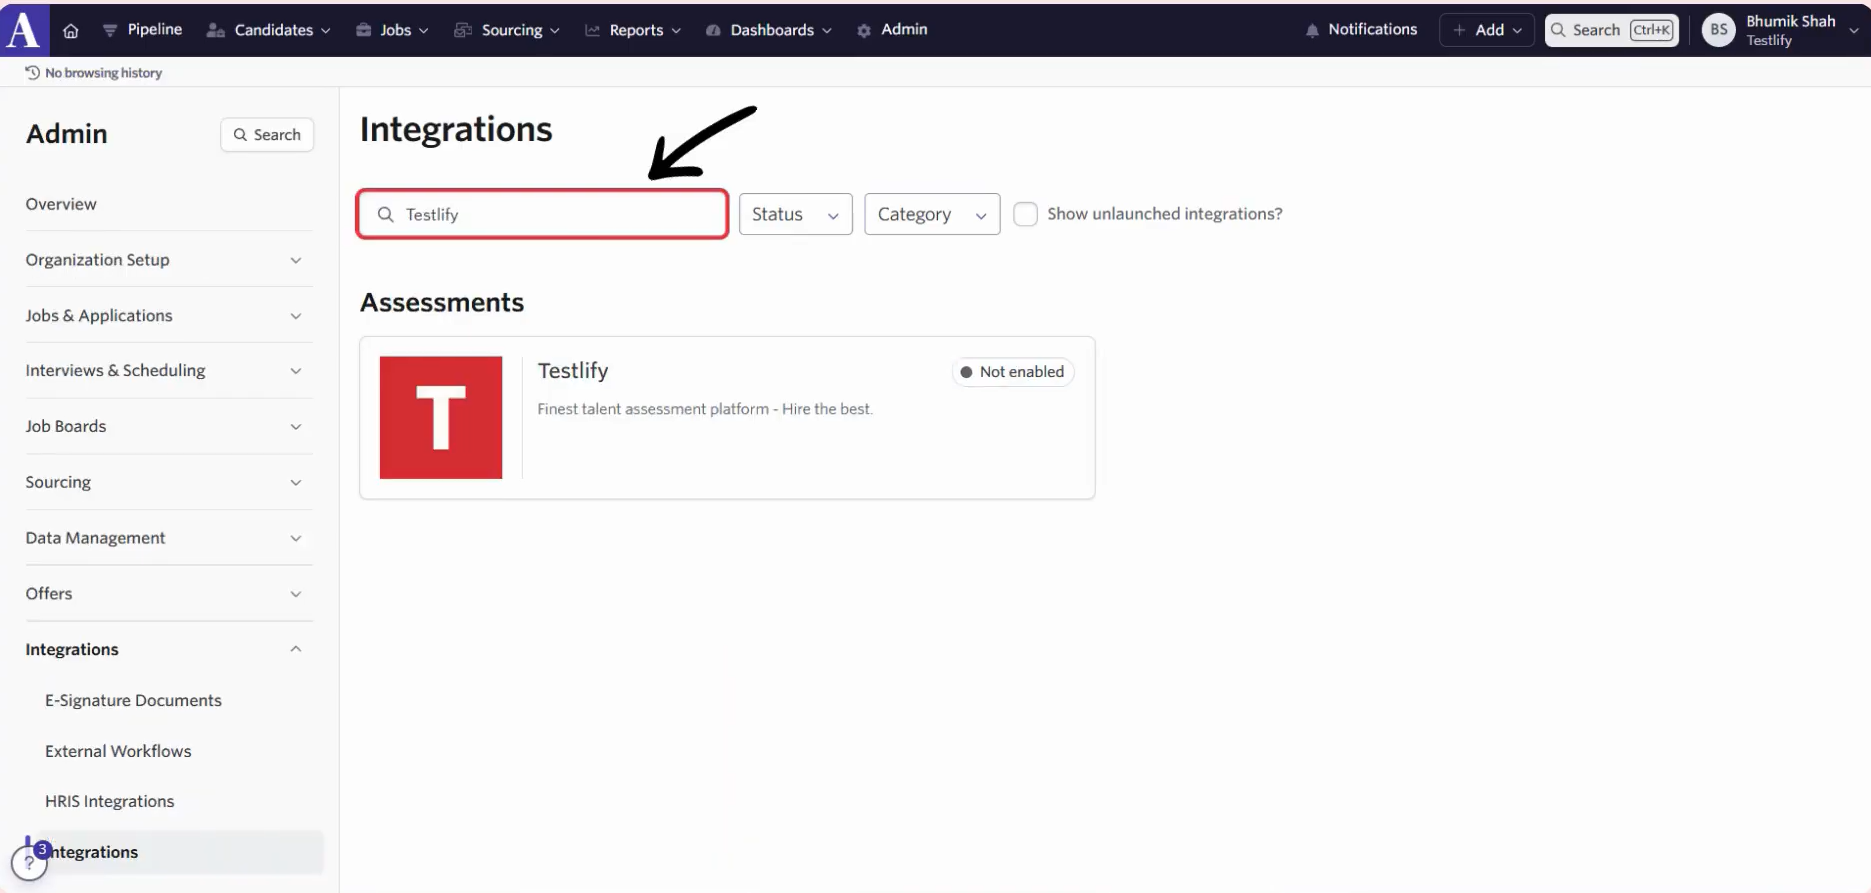Screen dimensions: 1871x893
Task: Expand Data Management section
Action: 169,538
